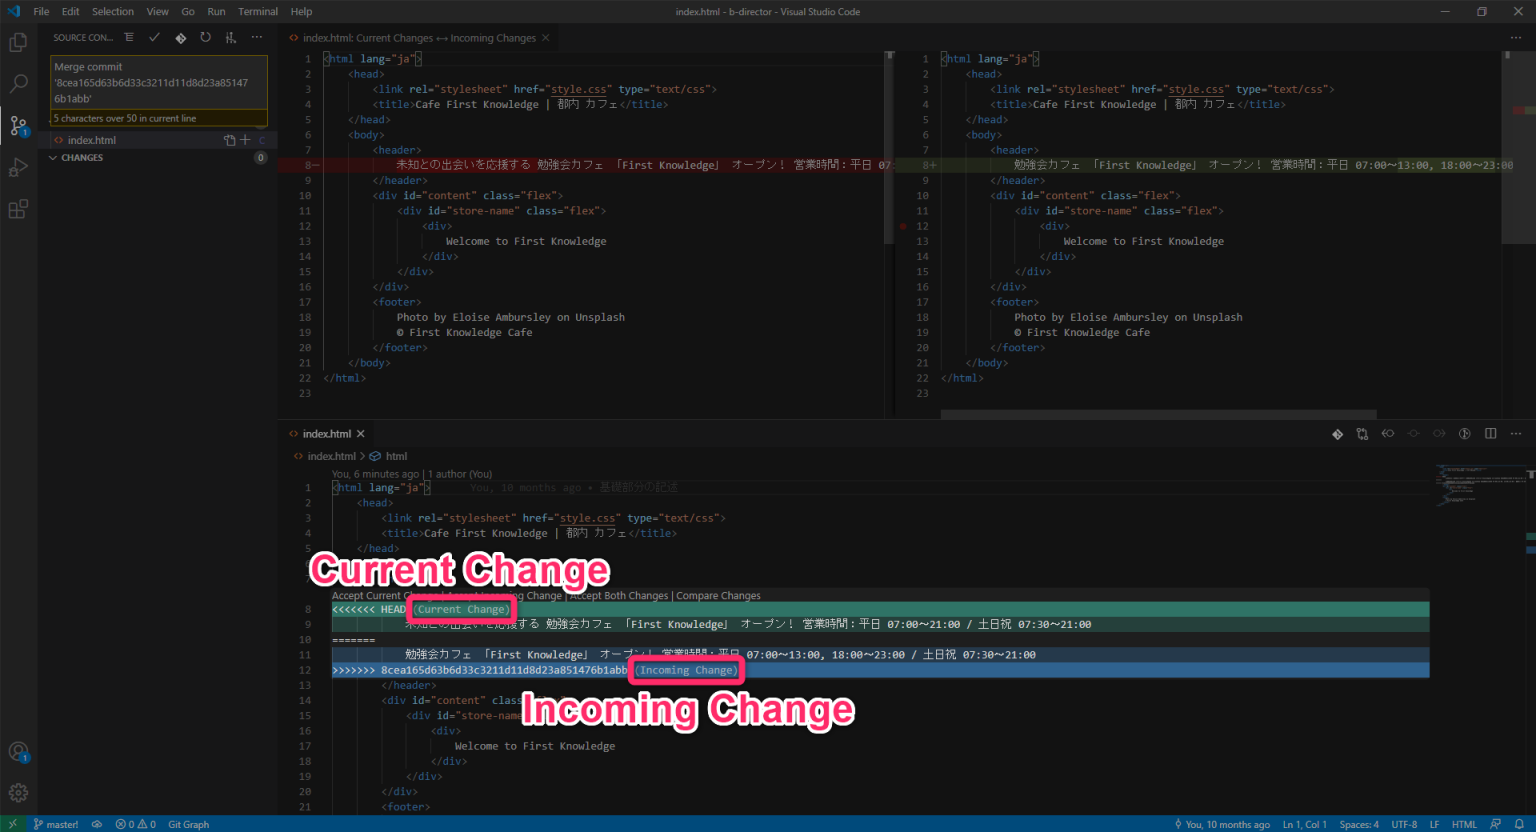Refresh the Source Control view
Viewport: 1536px width, 832px height.
(x=205, y=37)
